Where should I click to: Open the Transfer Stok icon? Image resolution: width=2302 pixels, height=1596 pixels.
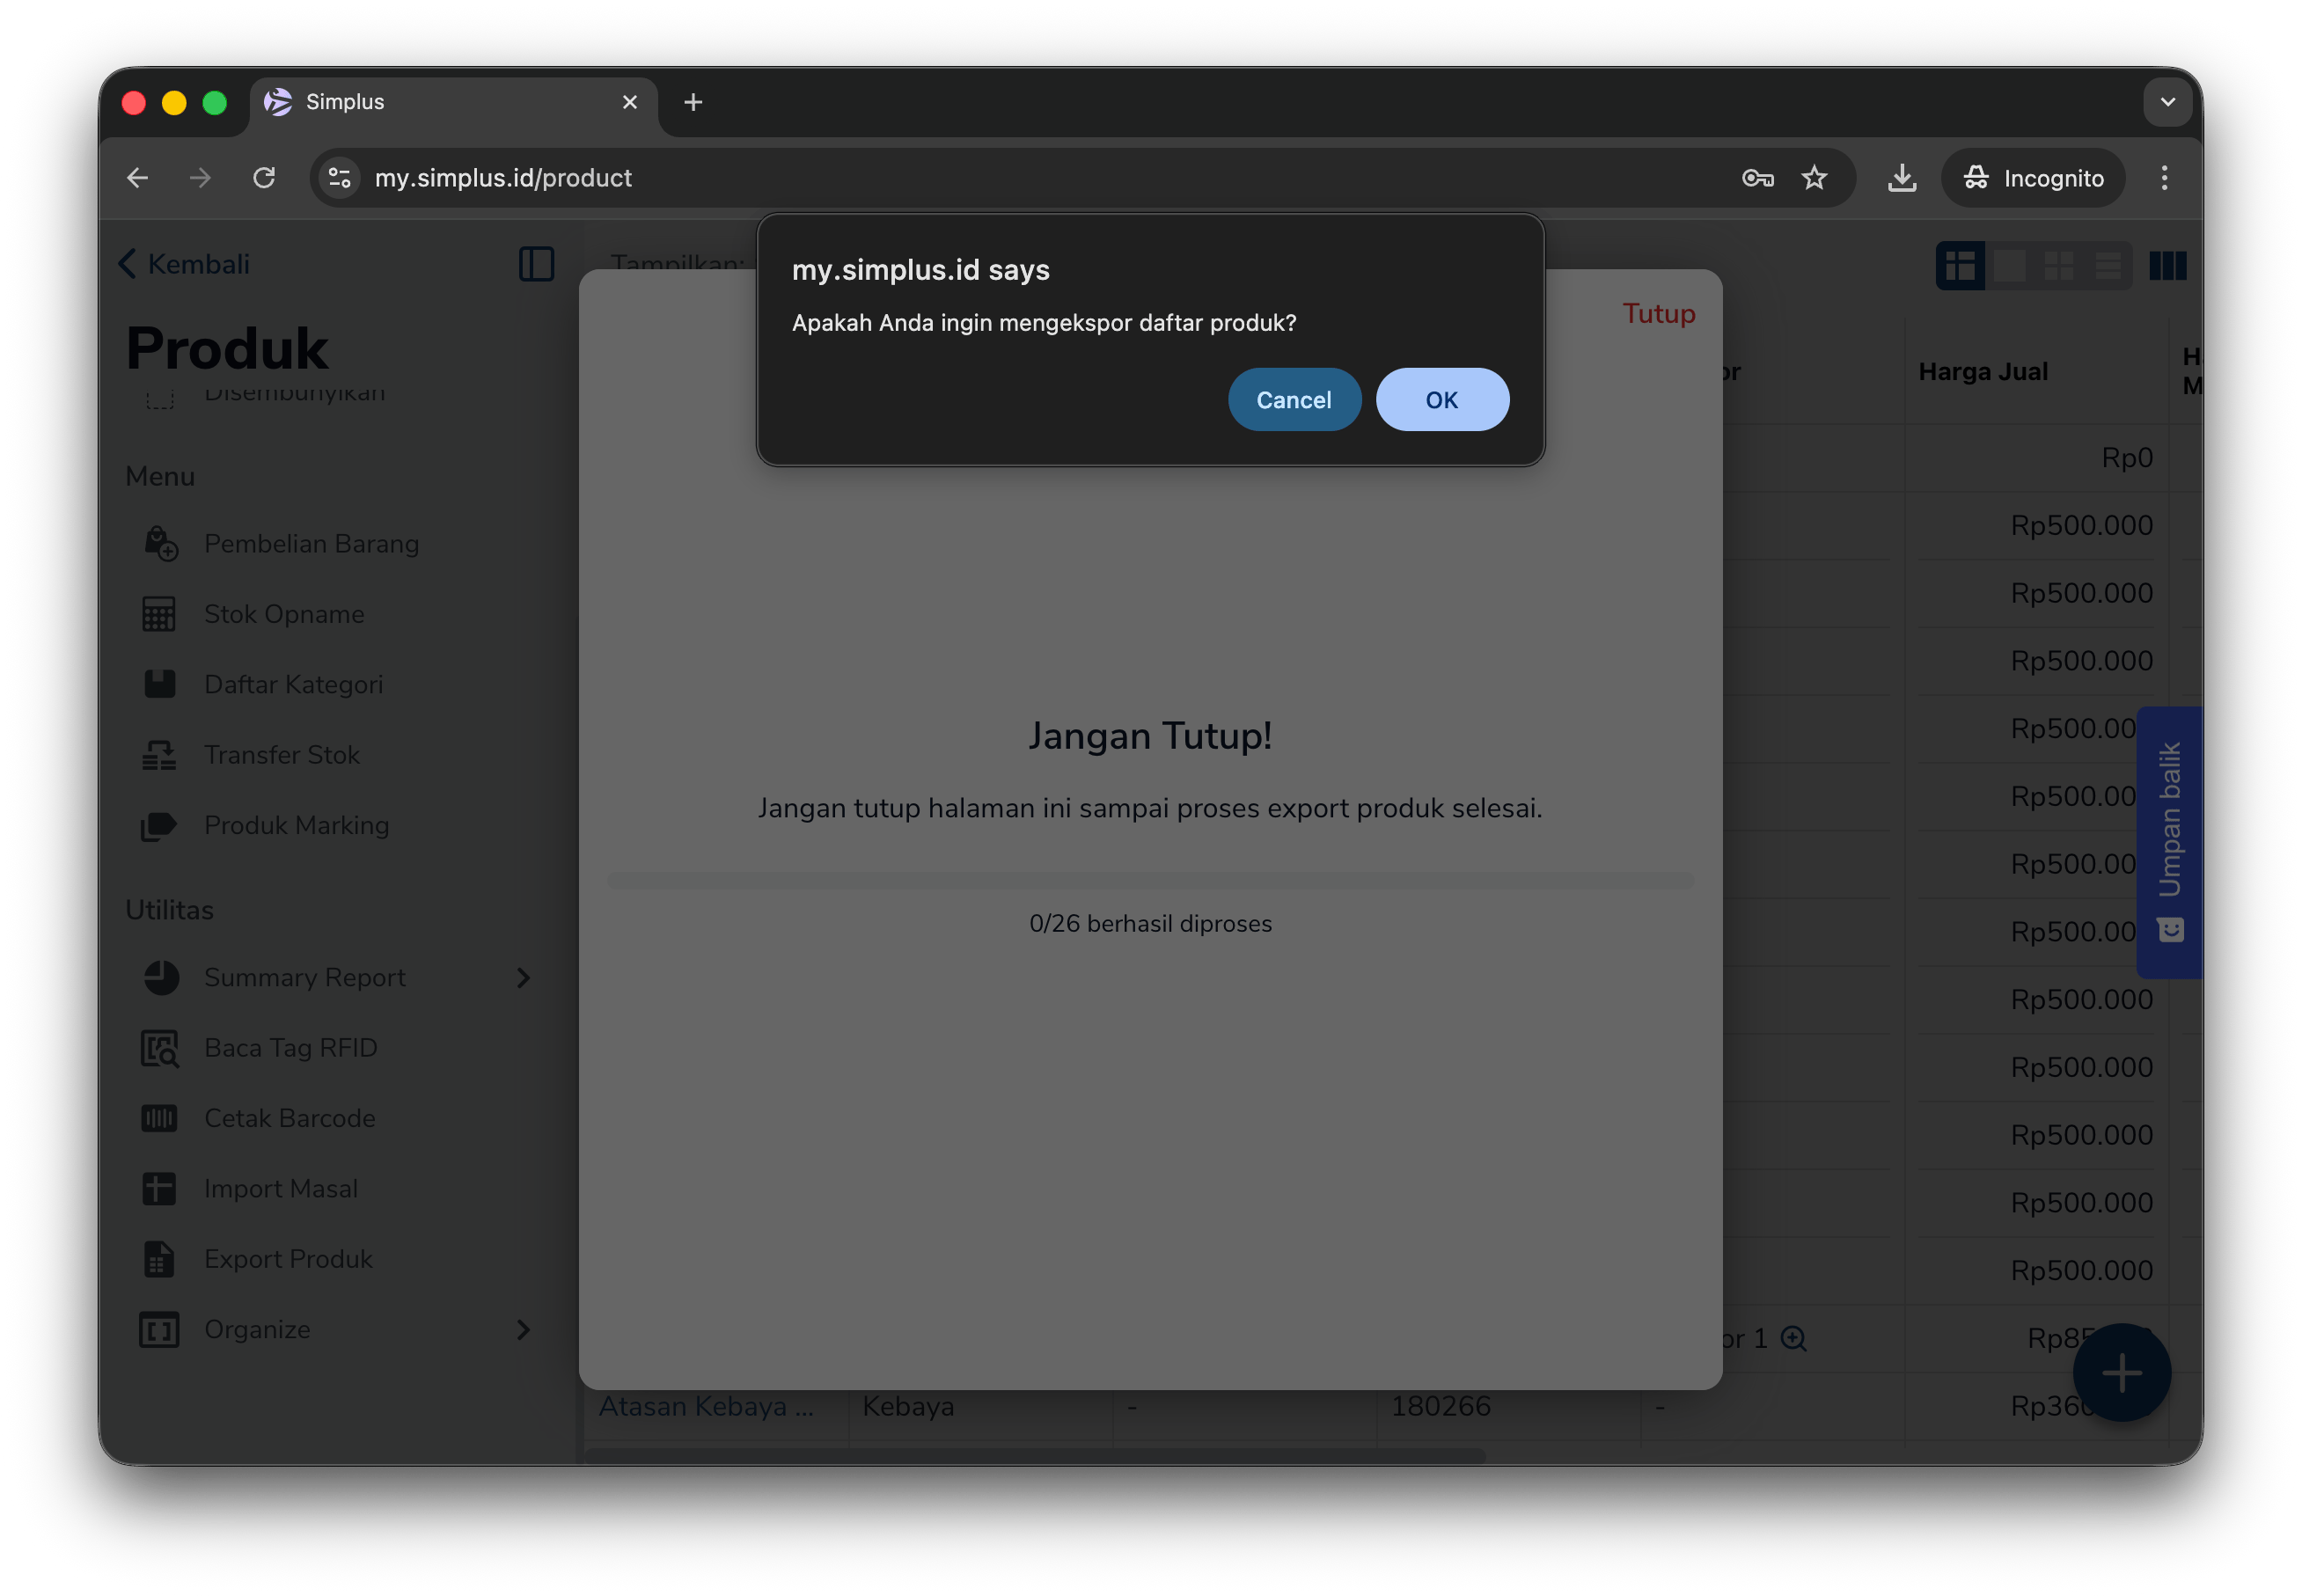(x=159, y=755)
